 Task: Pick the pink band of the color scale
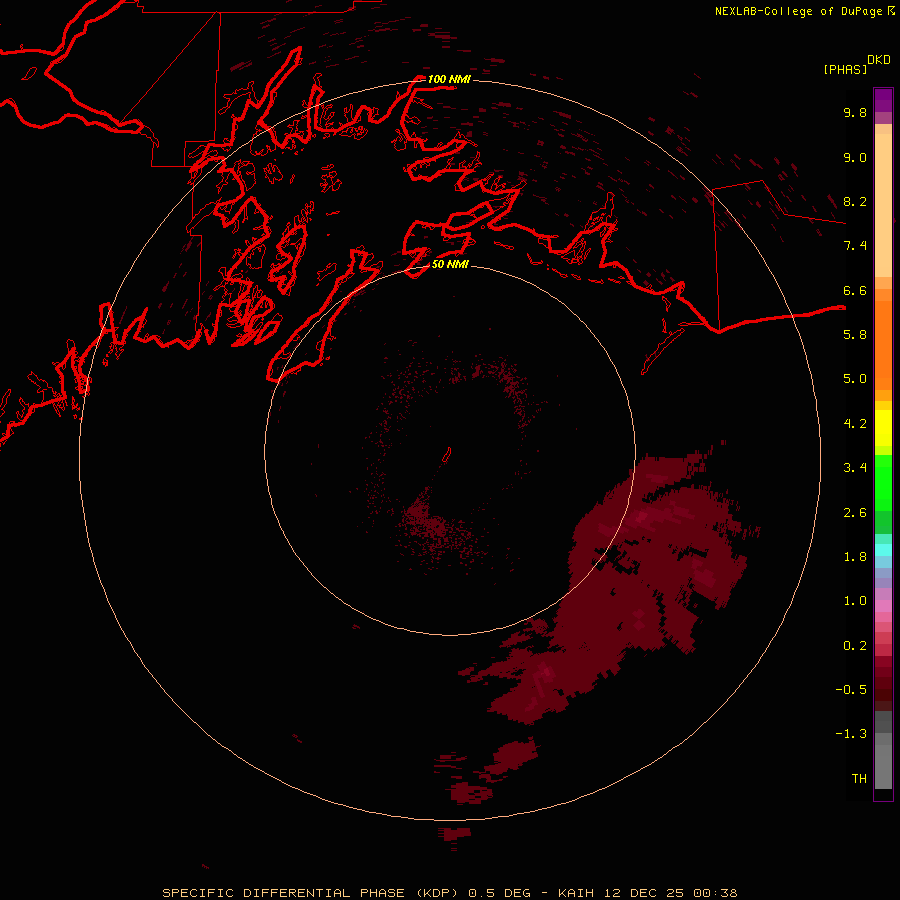[x=883, y=606]
